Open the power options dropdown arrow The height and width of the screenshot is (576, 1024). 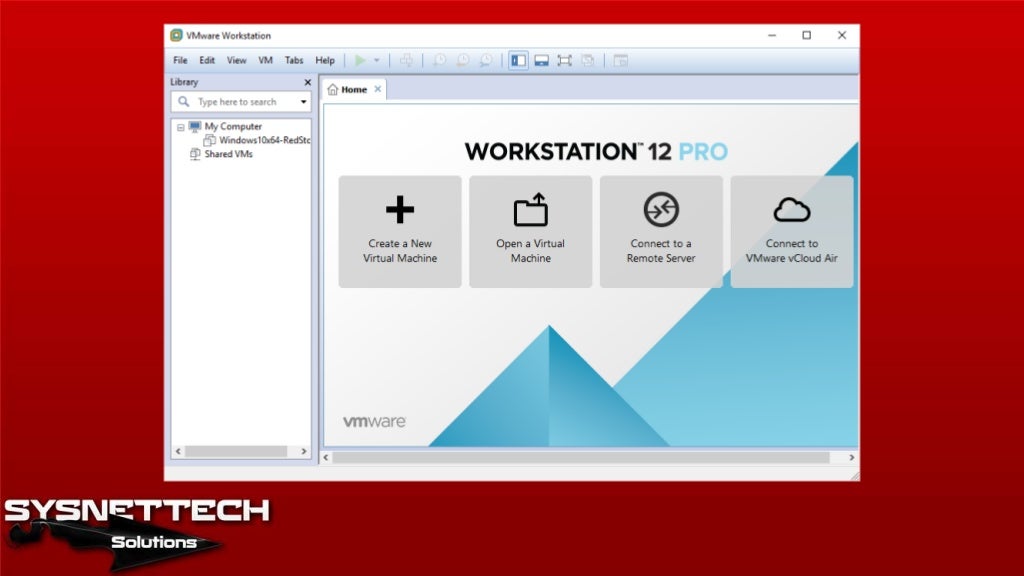coord(377,60)
